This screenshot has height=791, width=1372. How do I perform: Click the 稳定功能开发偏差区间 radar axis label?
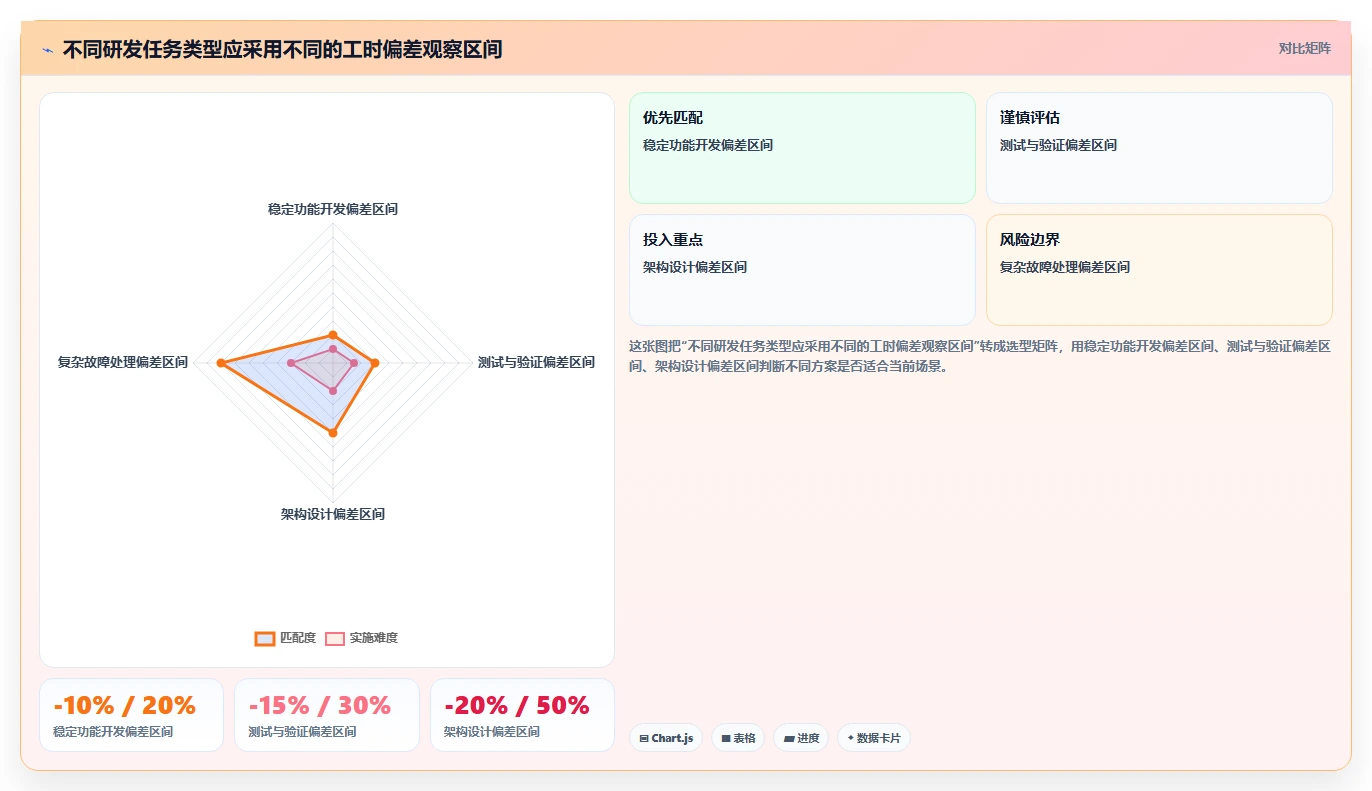[x=333, y=209]
